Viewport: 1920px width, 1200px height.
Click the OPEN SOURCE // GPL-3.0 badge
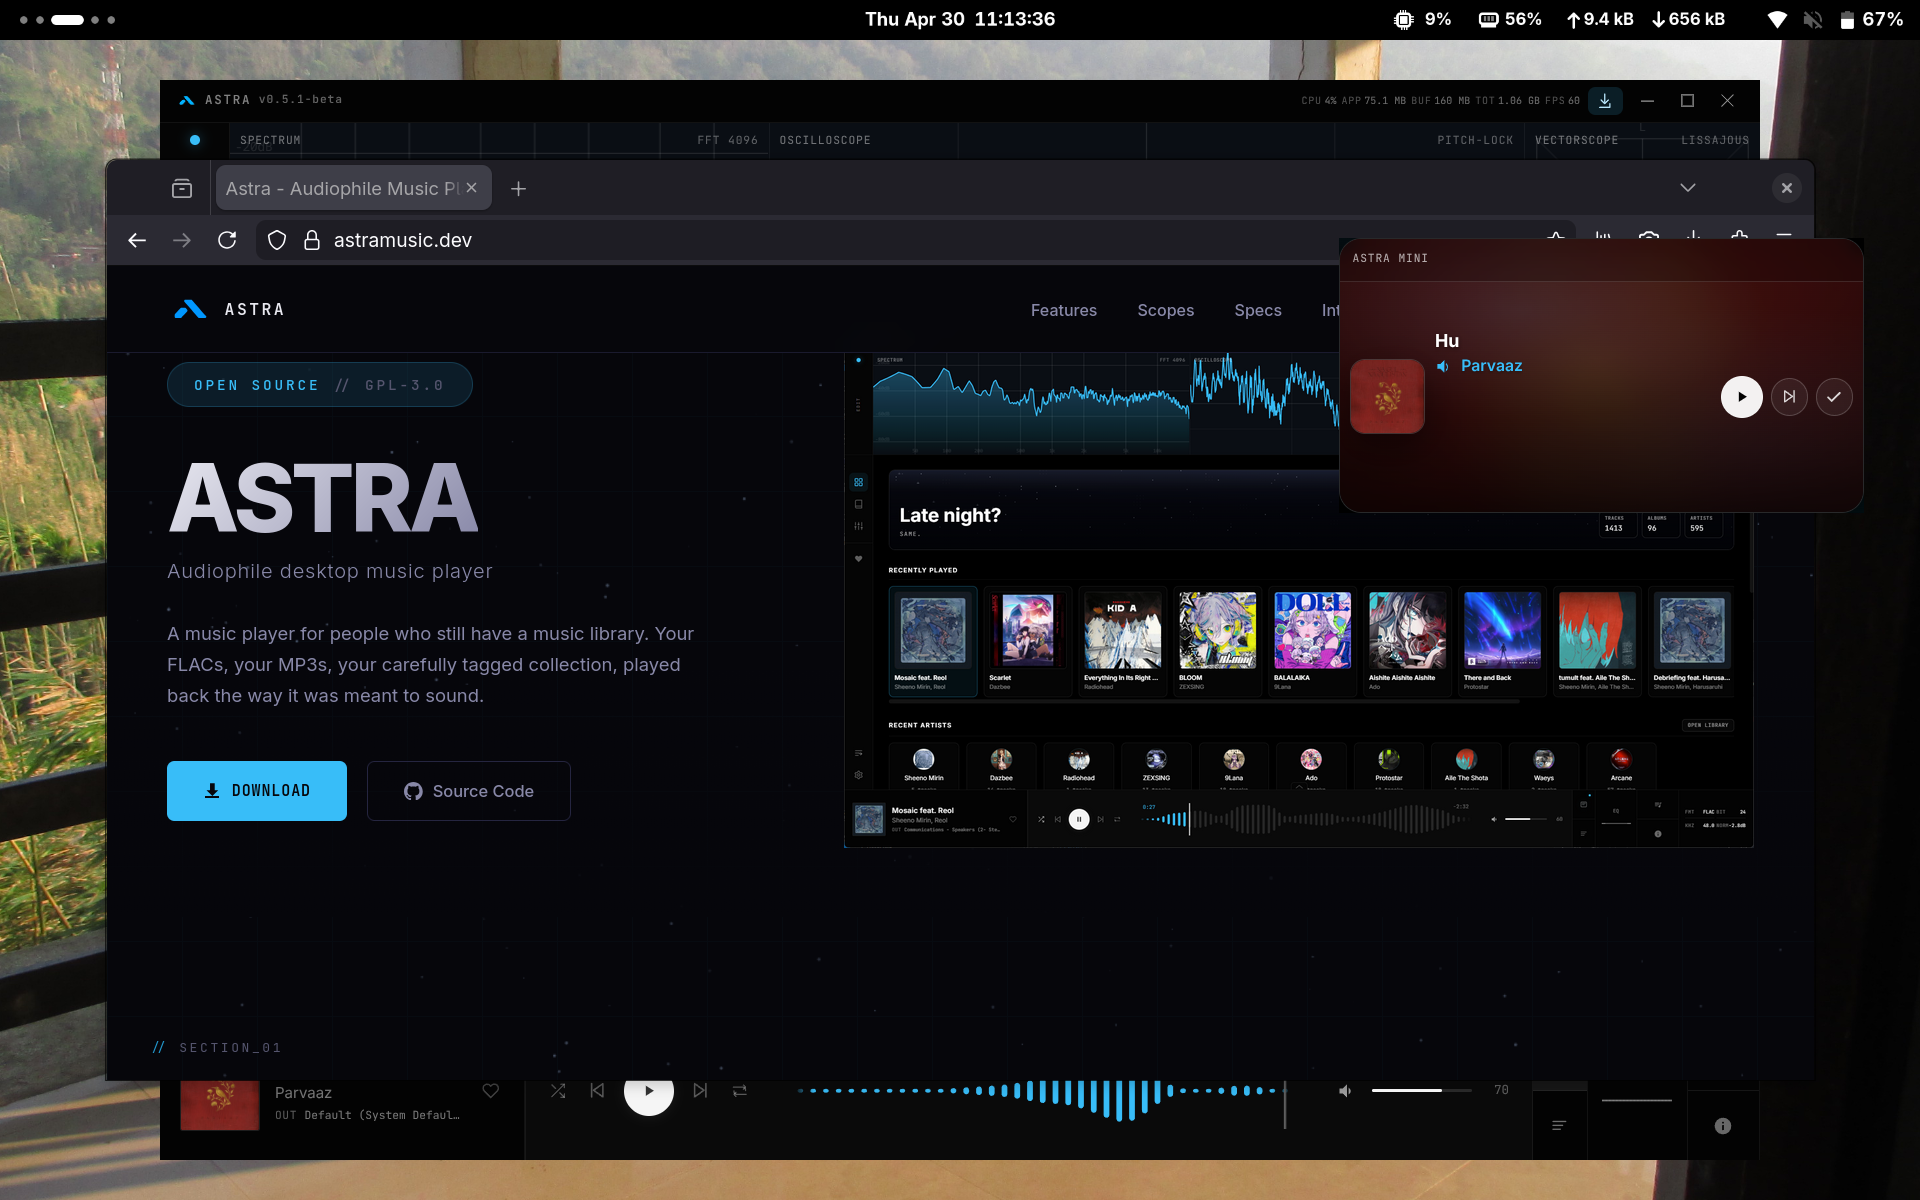point(320,385)
